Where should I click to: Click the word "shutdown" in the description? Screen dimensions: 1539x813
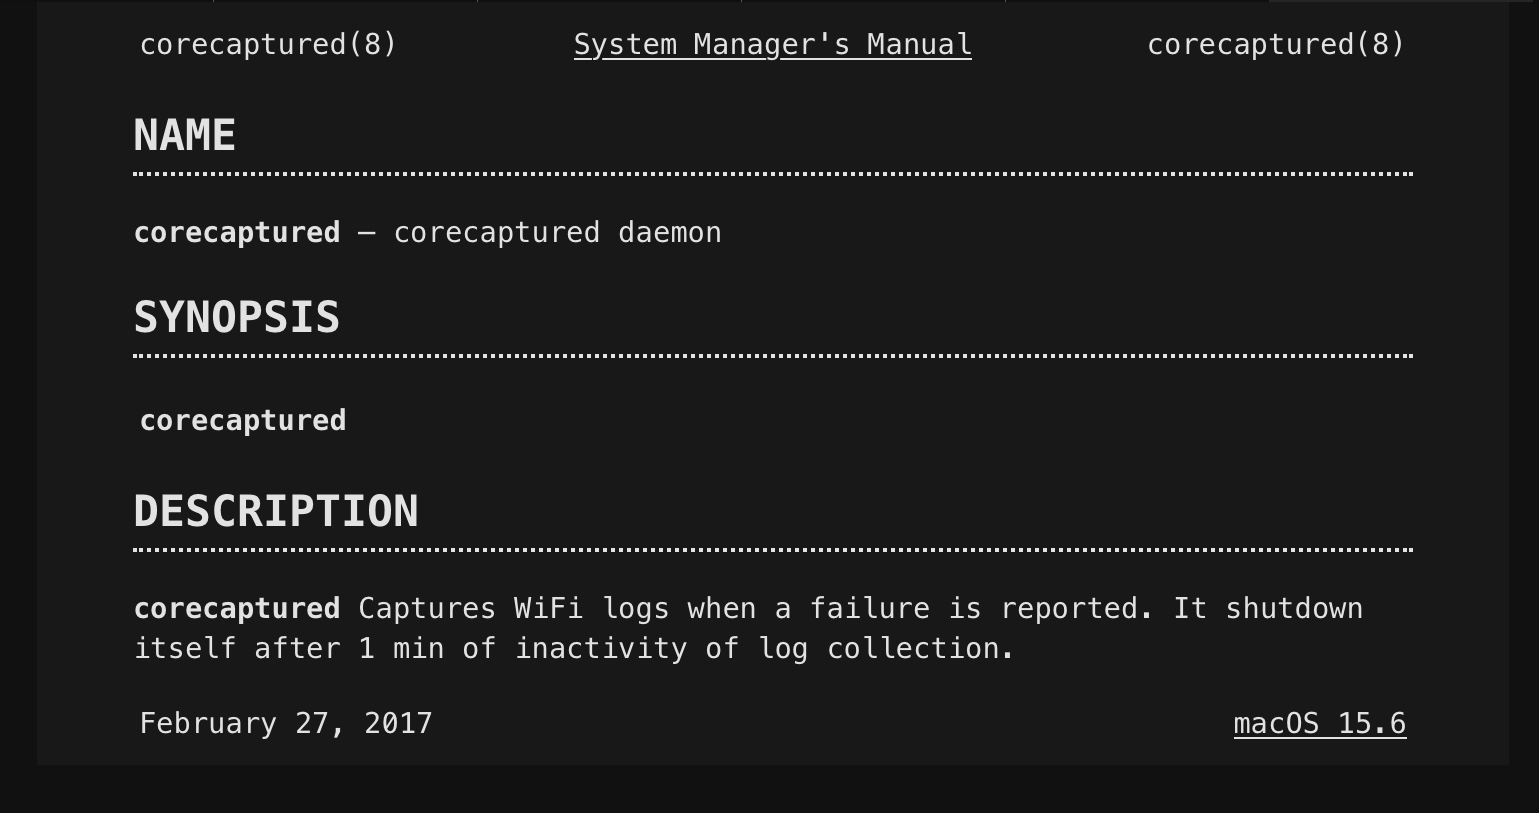[1294, 609]
